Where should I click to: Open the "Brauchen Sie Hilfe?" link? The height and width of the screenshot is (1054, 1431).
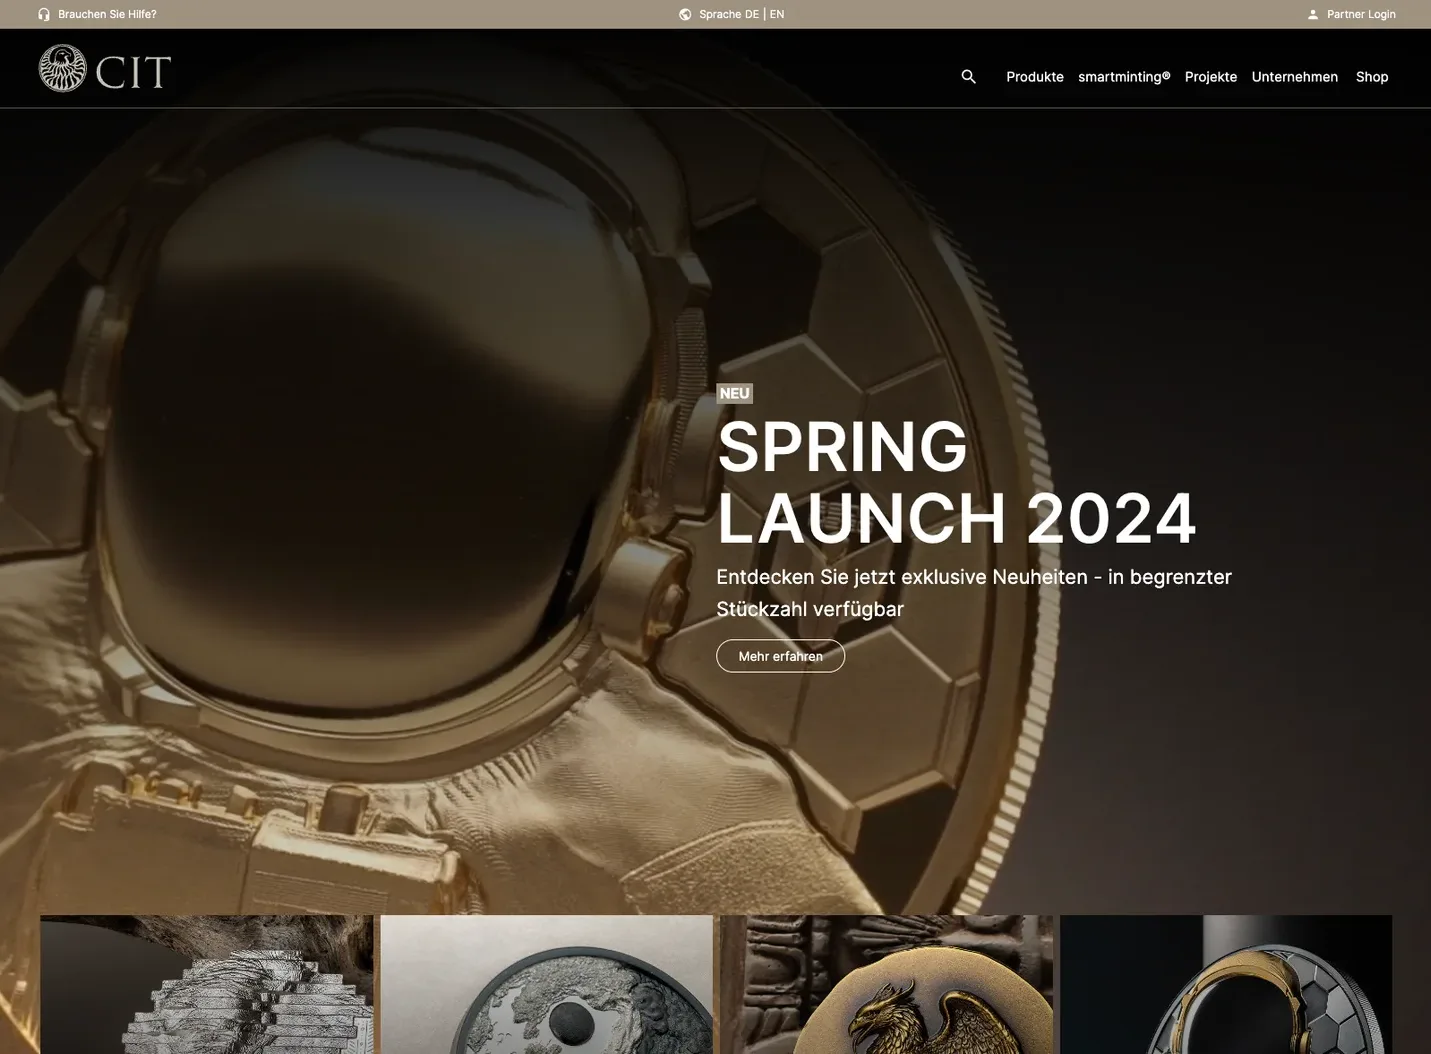(x=107, y=14)
